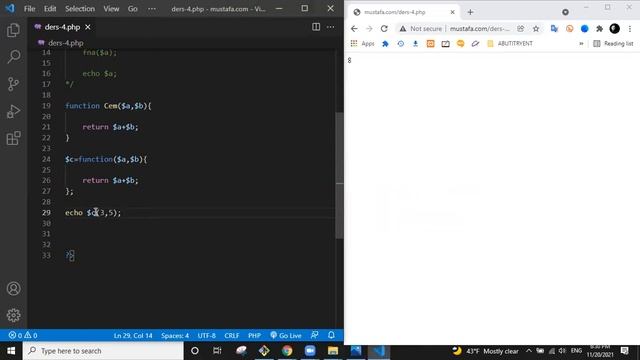This screenshot has width=640, height=360.
Task: Split the editor to the right
Action: (316, 27)
